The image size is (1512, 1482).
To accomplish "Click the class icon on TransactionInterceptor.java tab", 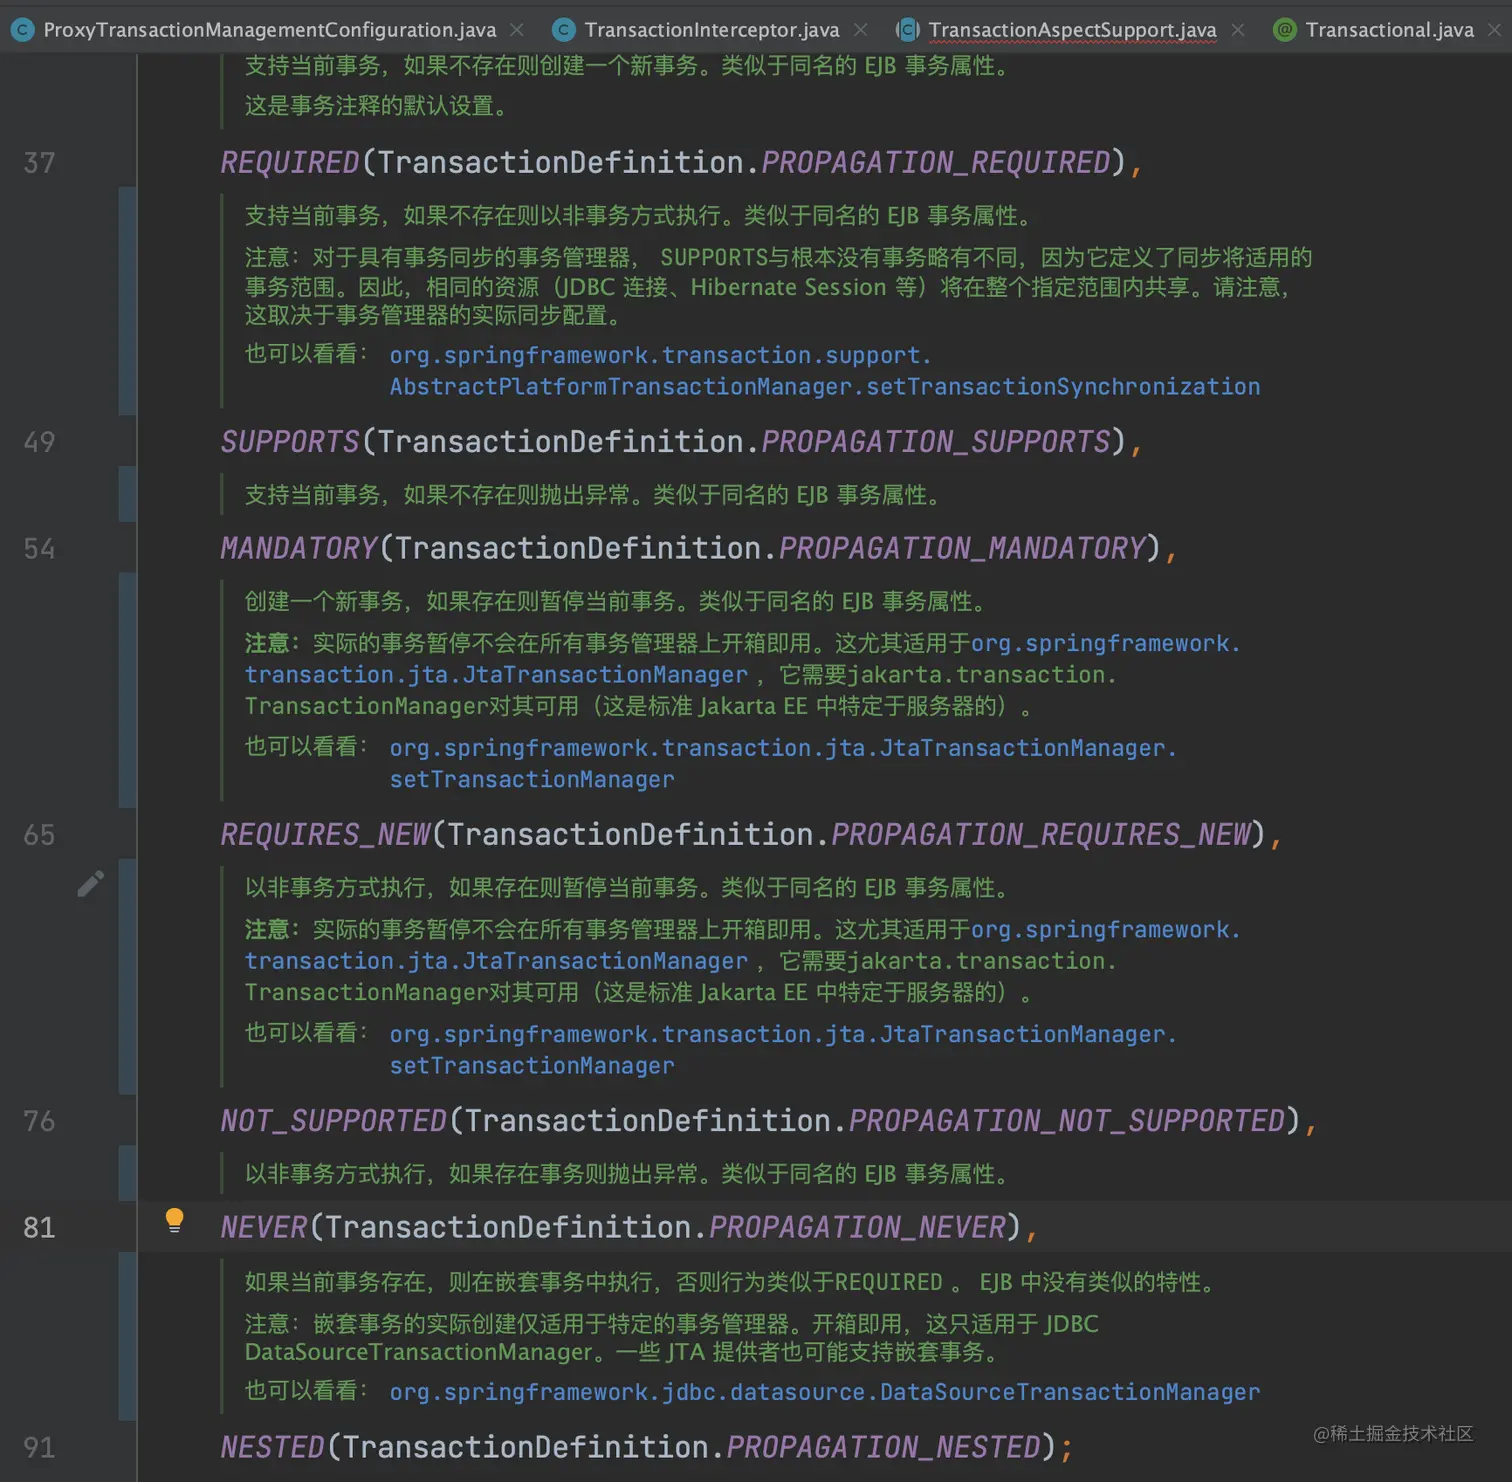I will tap(564, 30).
